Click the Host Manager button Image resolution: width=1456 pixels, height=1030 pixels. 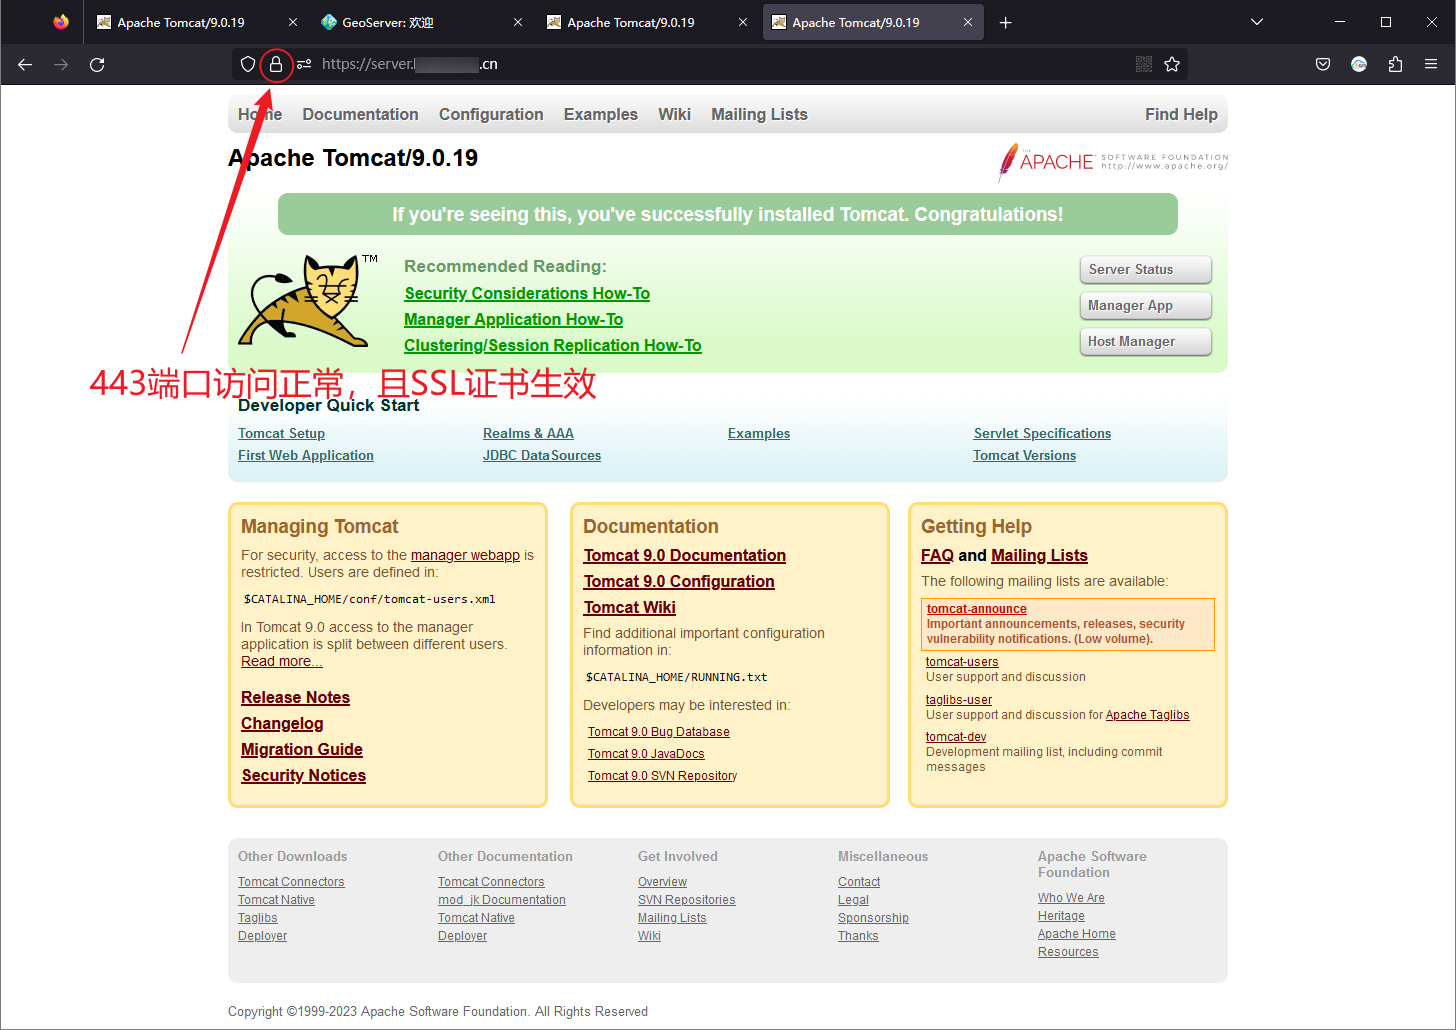pos(1146,341)
